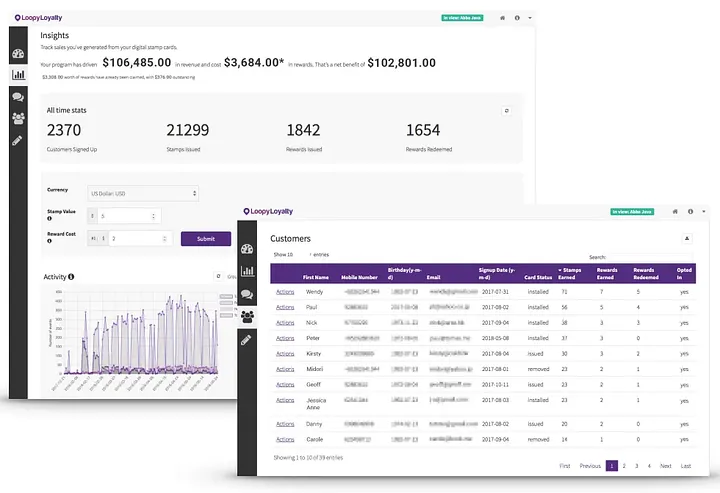
Task: Select people group icon in Customers sidebar
Action: tap(247, 317)
